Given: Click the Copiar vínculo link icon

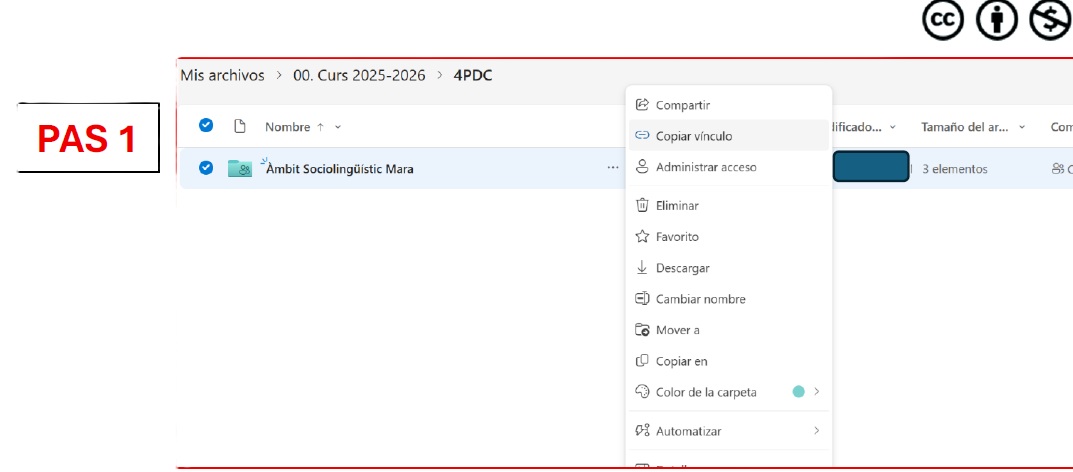Looking at the screenshot, I should 643,136.
